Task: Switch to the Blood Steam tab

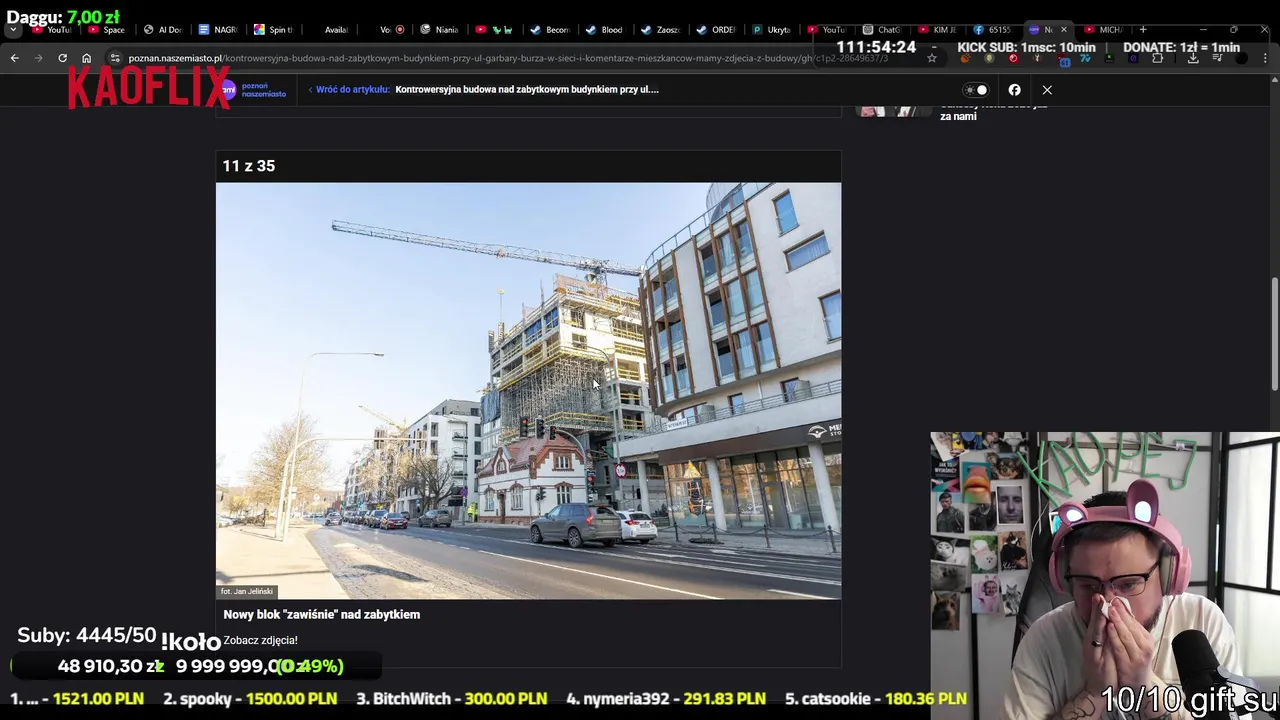Action: pos(605,30)
